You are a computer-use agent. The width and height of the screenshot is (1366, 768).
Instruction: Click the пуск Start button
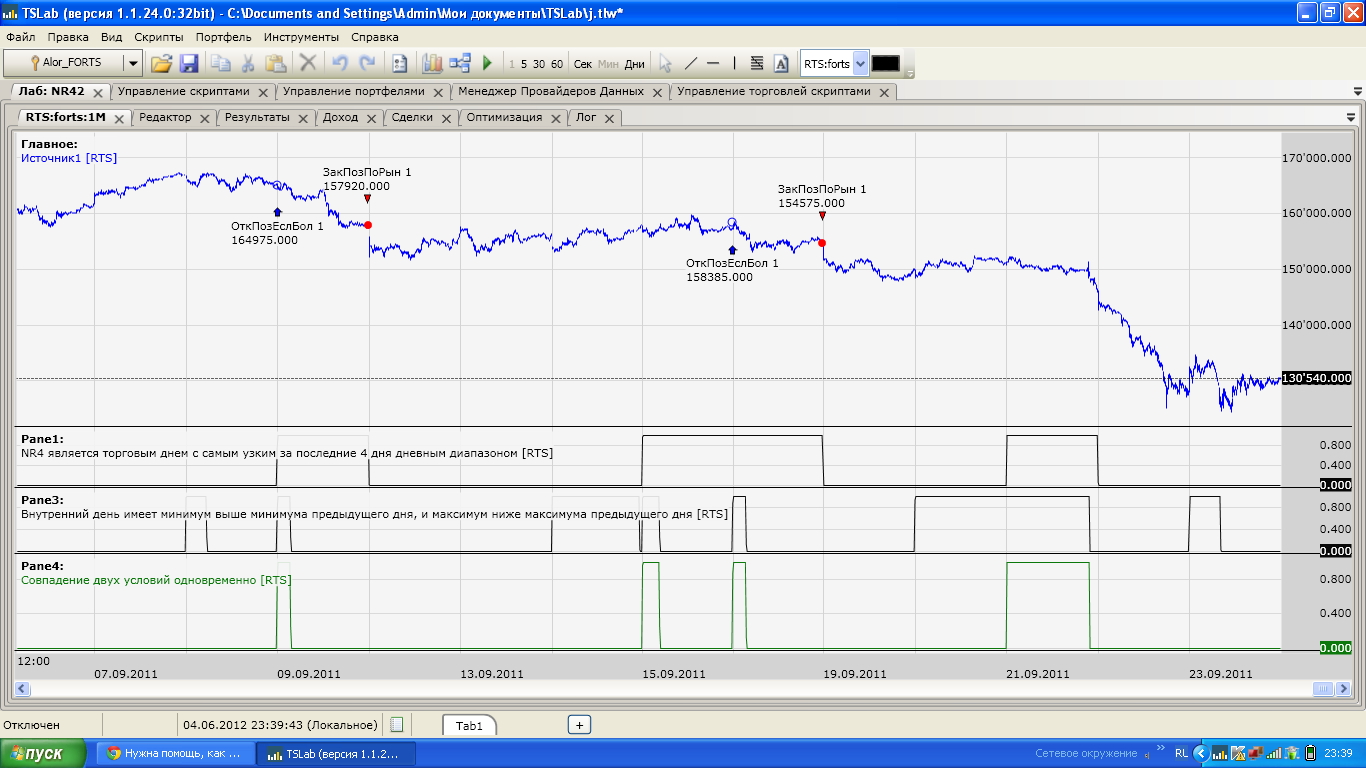coord(45,753)
